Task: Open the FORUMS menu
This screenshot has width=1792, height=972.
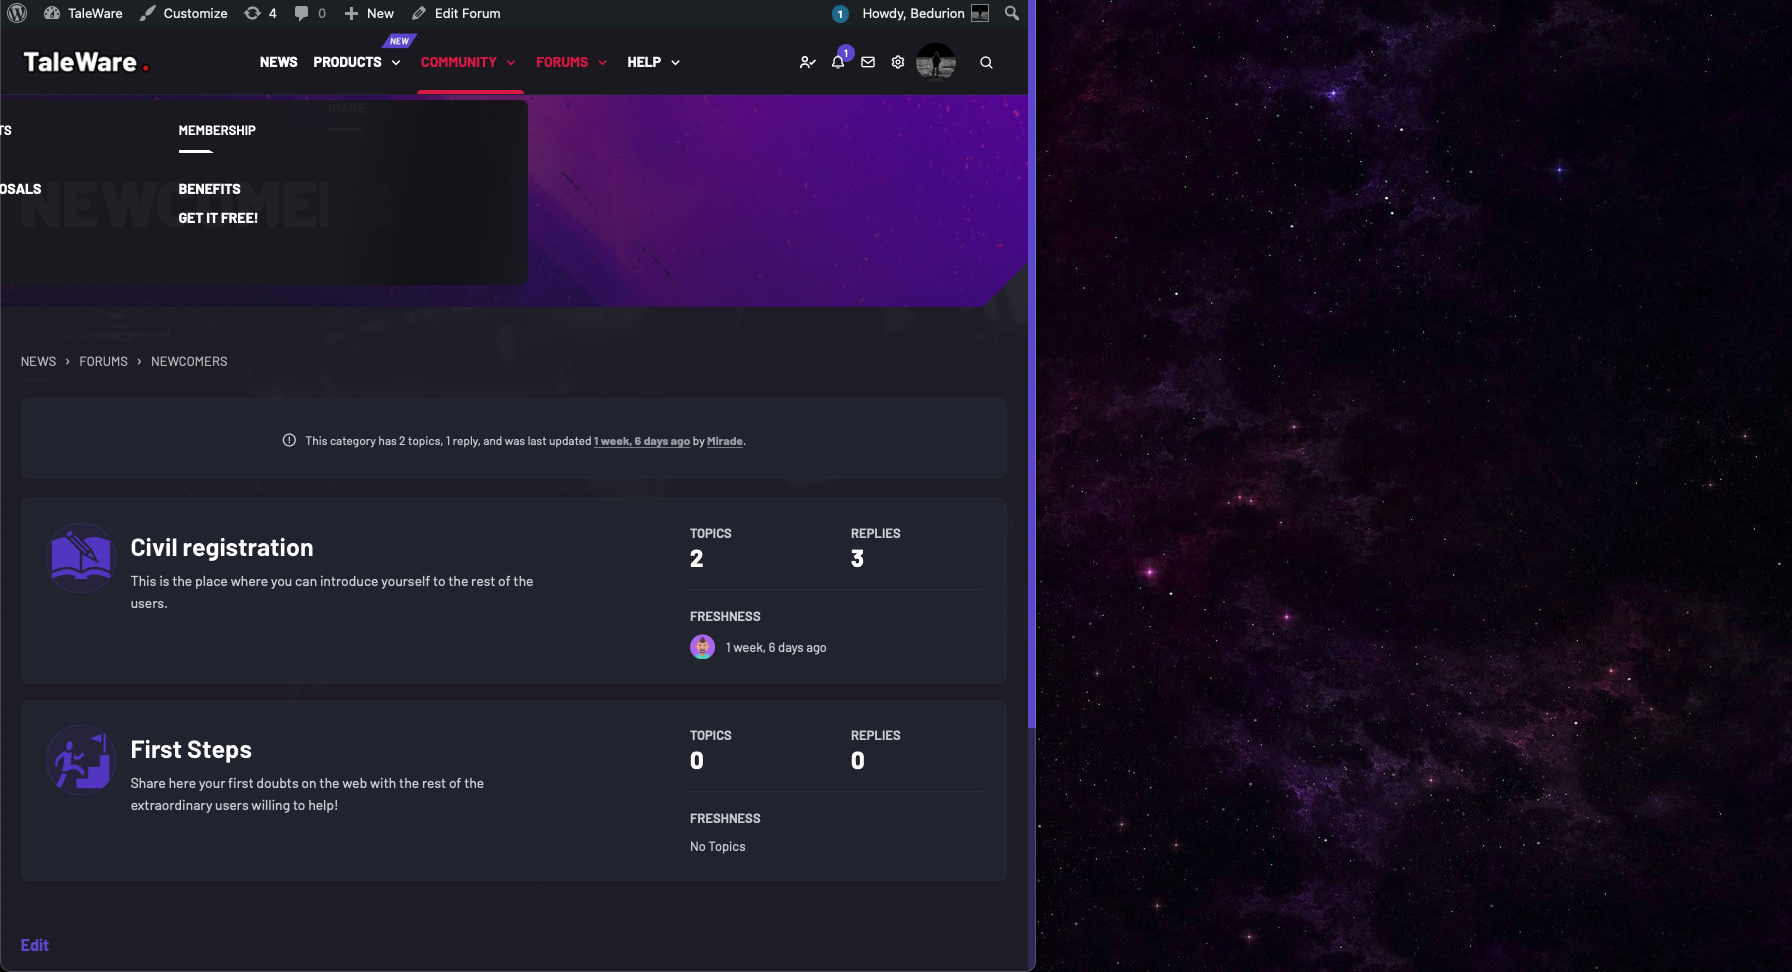Action: pos(562,62)
